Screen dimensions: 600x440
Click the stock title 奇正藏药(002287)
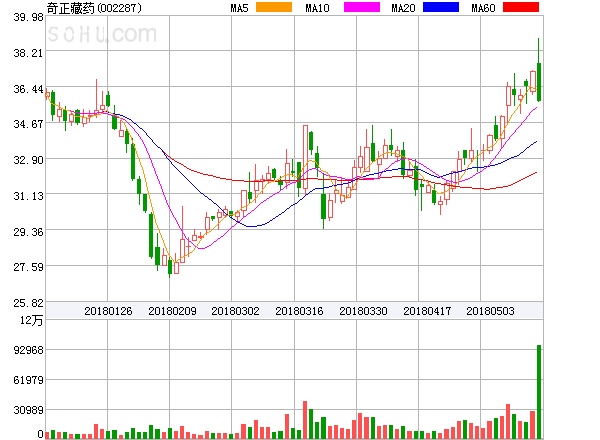pos(94,8)
